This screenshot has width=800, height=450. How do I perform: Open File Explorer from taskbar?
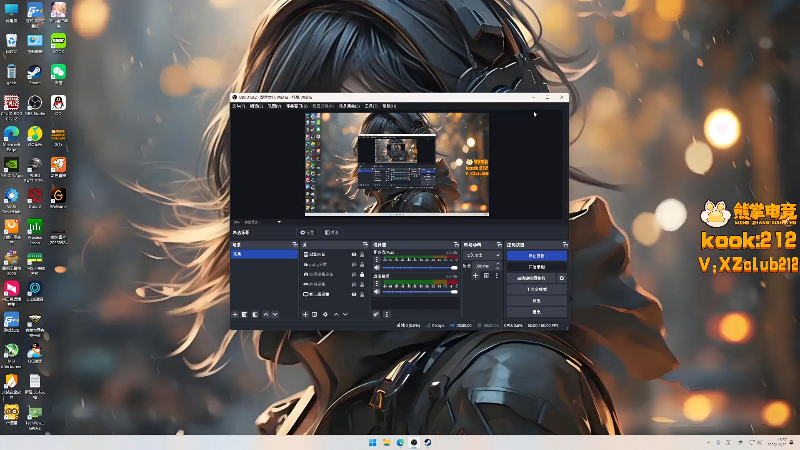[386, 442]
